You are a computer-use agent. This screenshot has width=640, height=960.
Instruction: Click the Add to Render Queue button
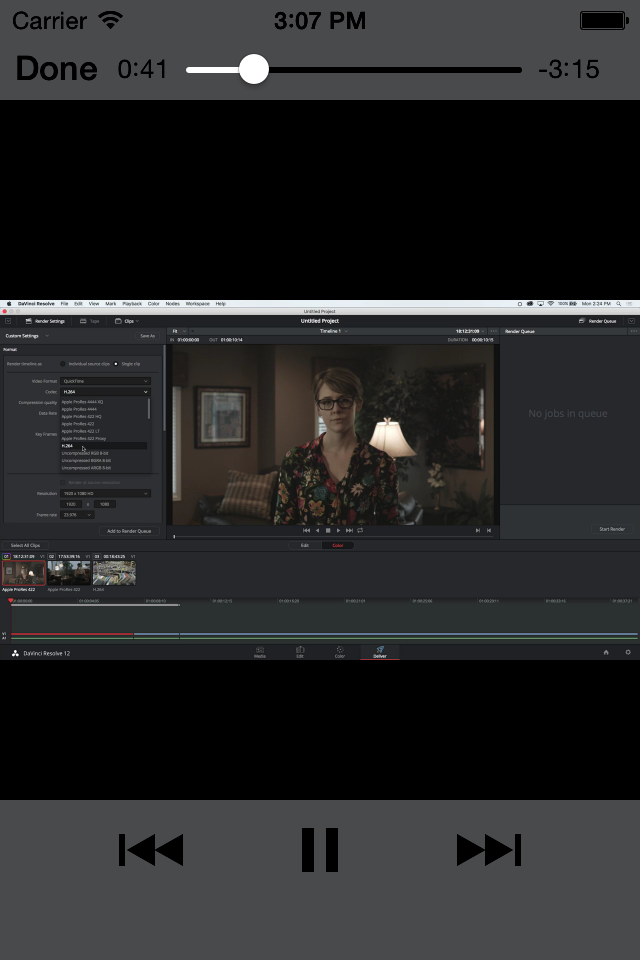tap(129, 531)
